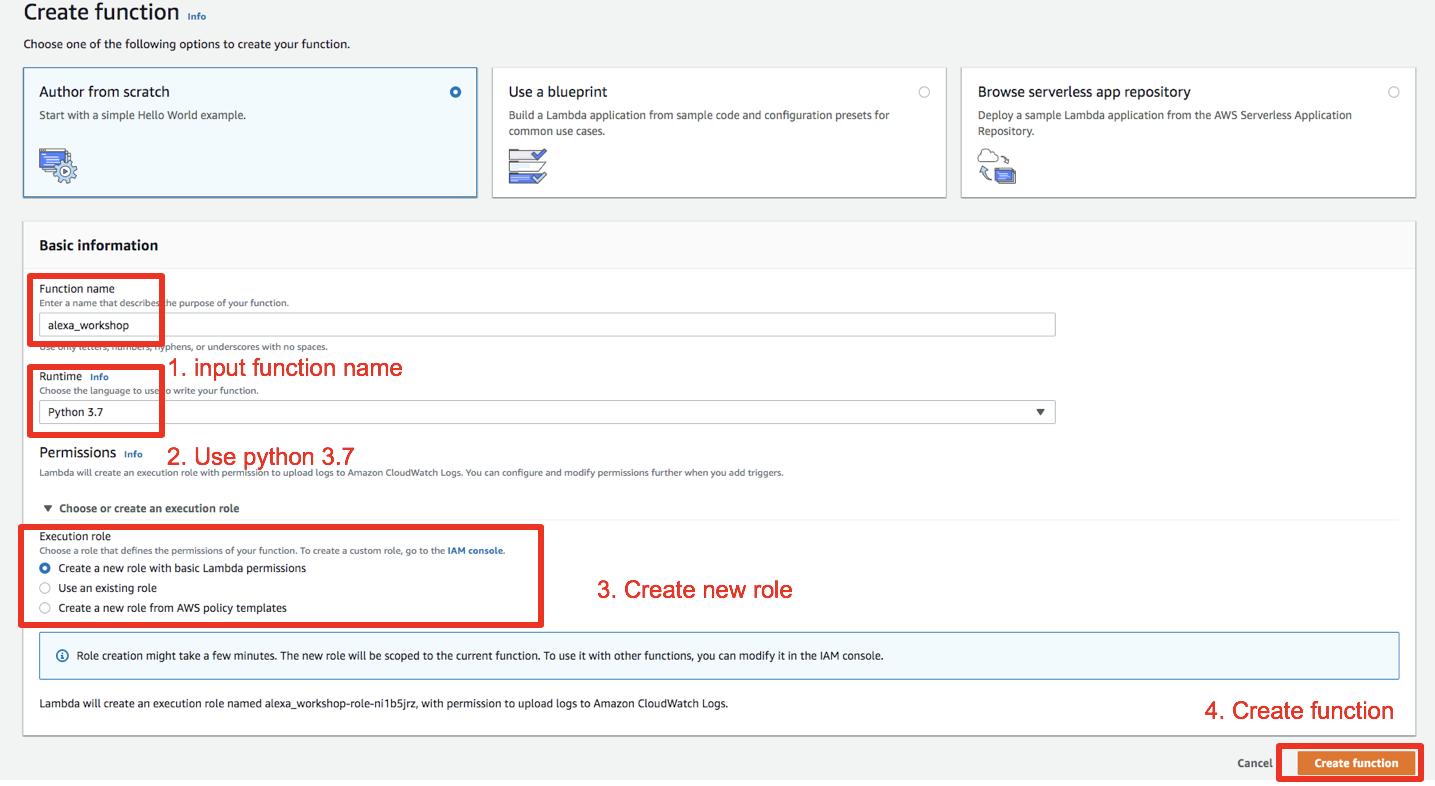This screenshot has width=1435, height=786.
Task: Click the Create function button
Action: pyautogui.click(x=1356, y=763)
